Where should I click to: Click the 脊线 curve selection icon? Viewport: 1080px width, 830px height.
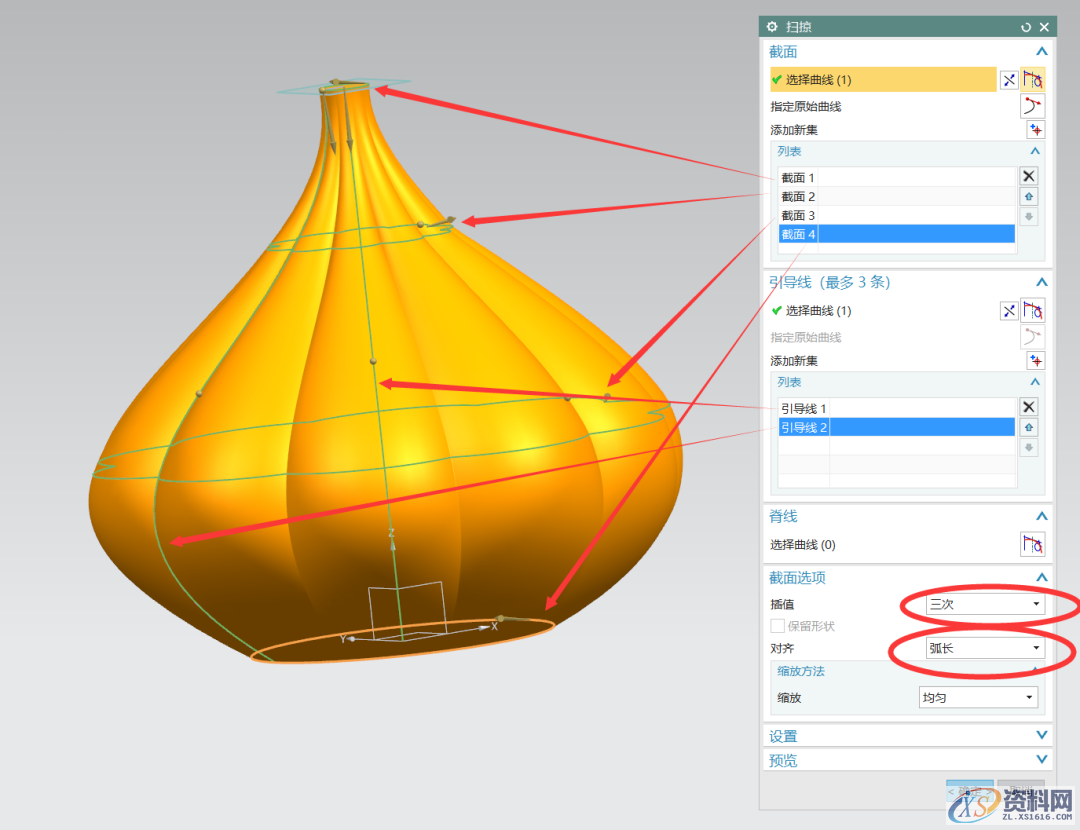coord(1033,545)
